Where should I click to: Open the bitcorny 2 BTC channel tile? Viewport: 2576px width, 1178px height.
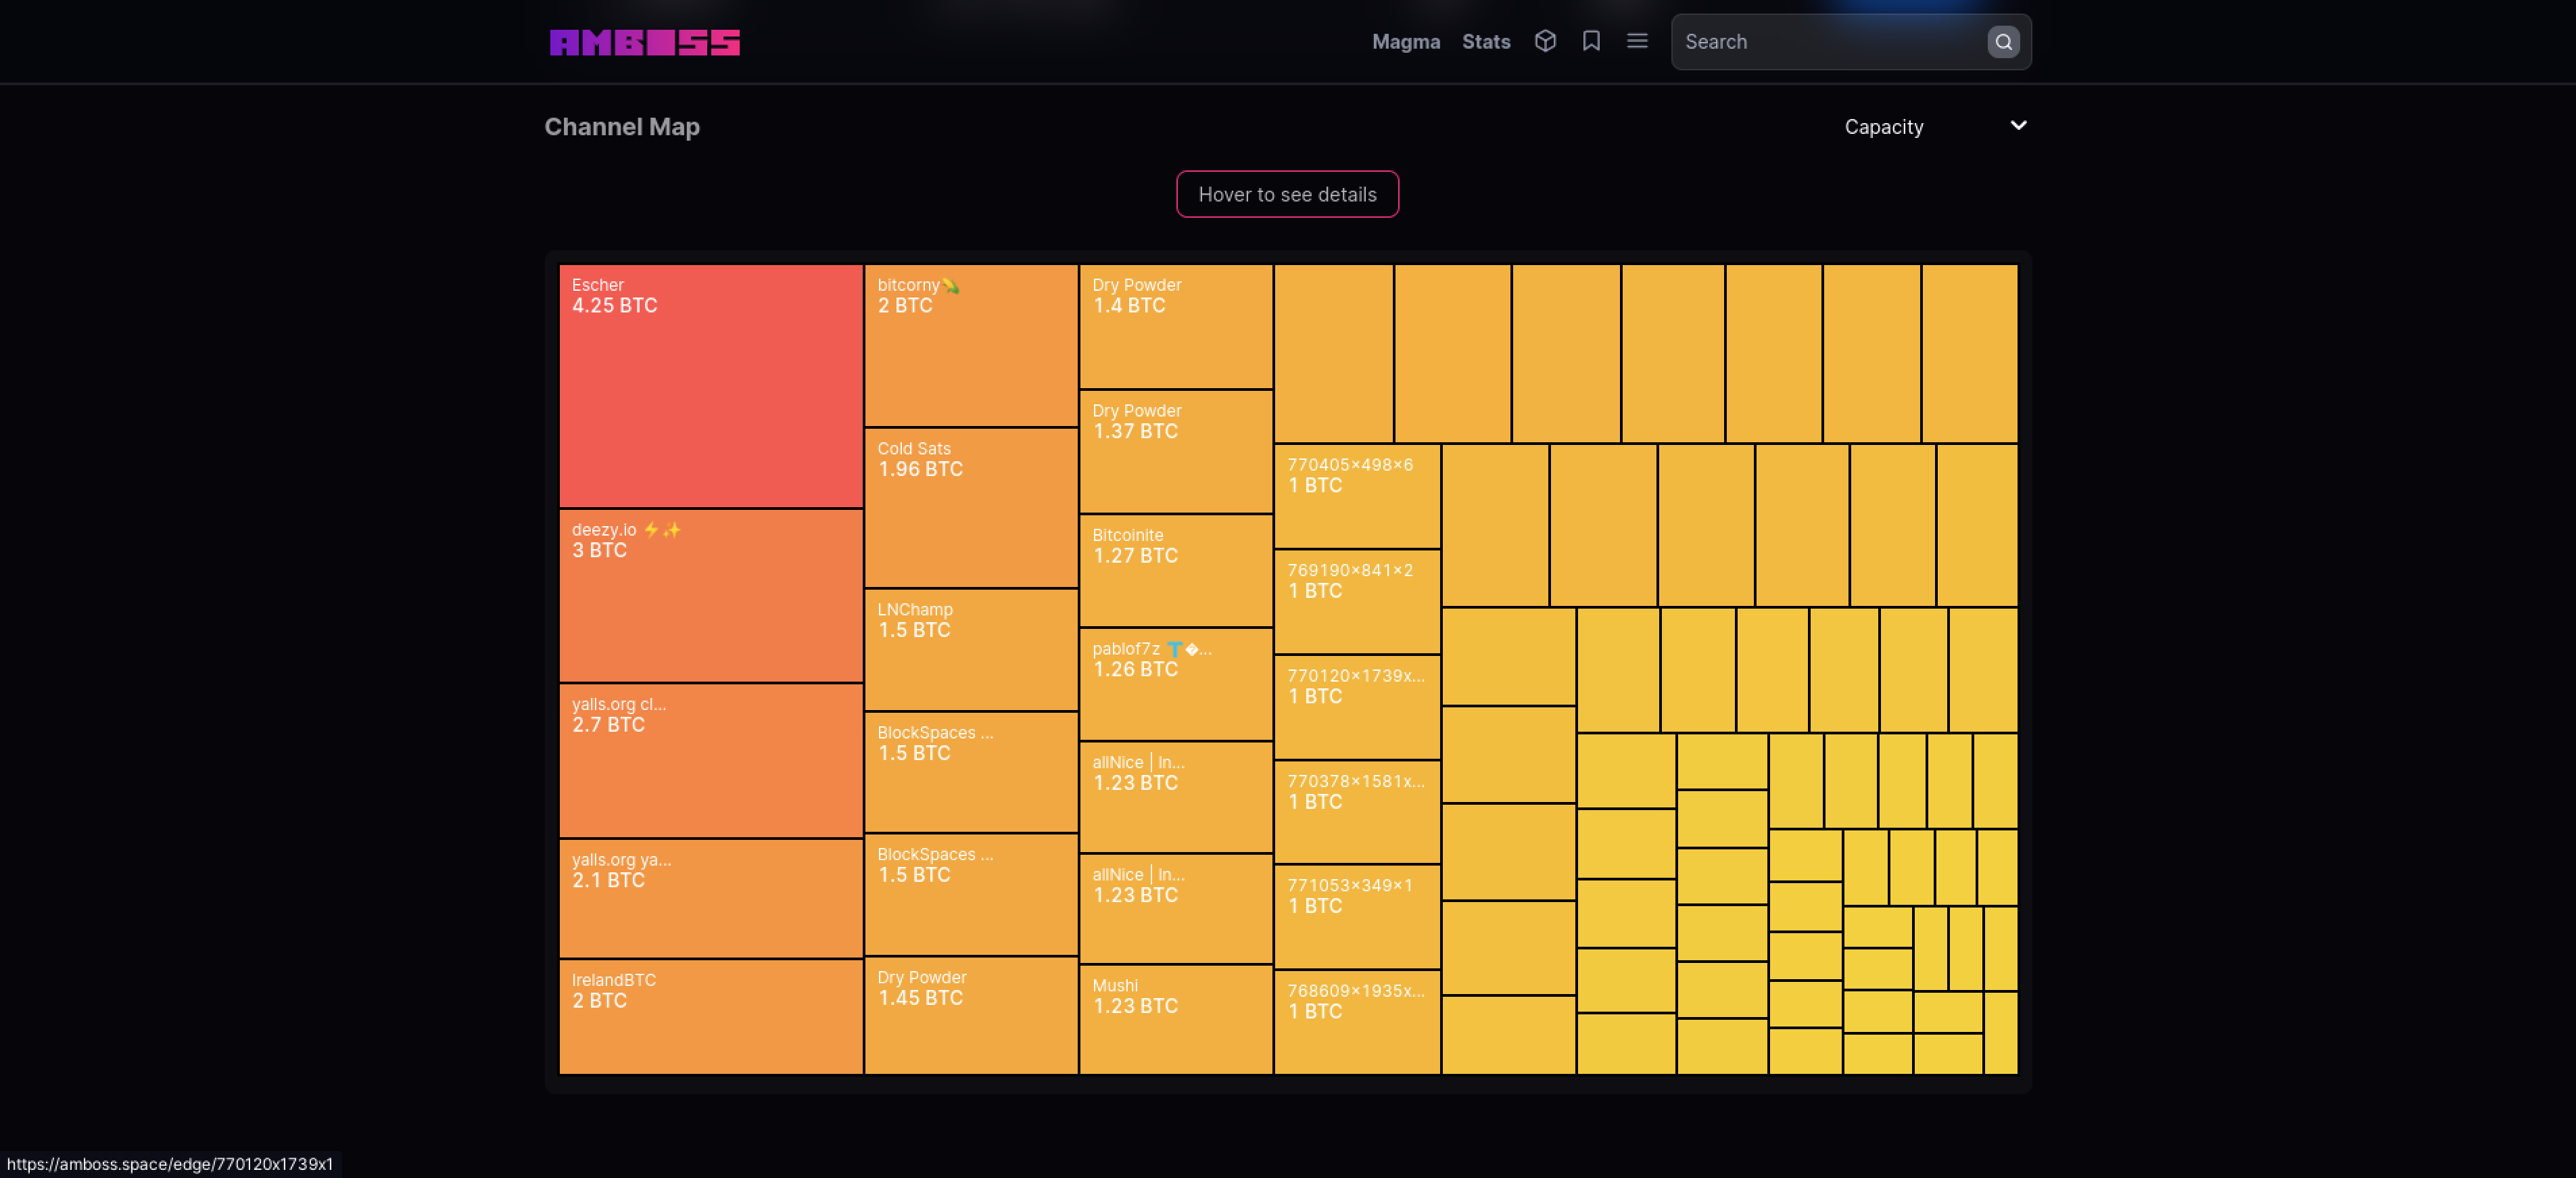pos(970,345)
